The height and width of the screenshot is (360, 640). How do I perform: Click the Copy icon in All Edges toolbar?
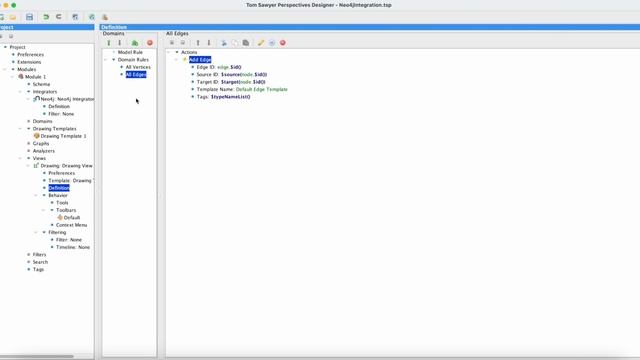[235, 43]
